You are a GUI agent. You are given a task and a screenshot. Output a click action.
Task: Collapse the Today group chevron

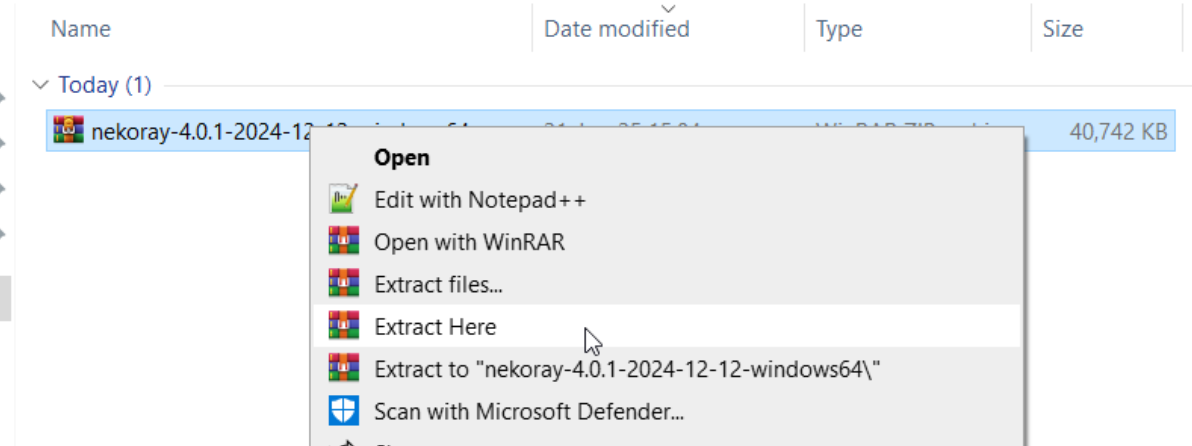point(40,86)
